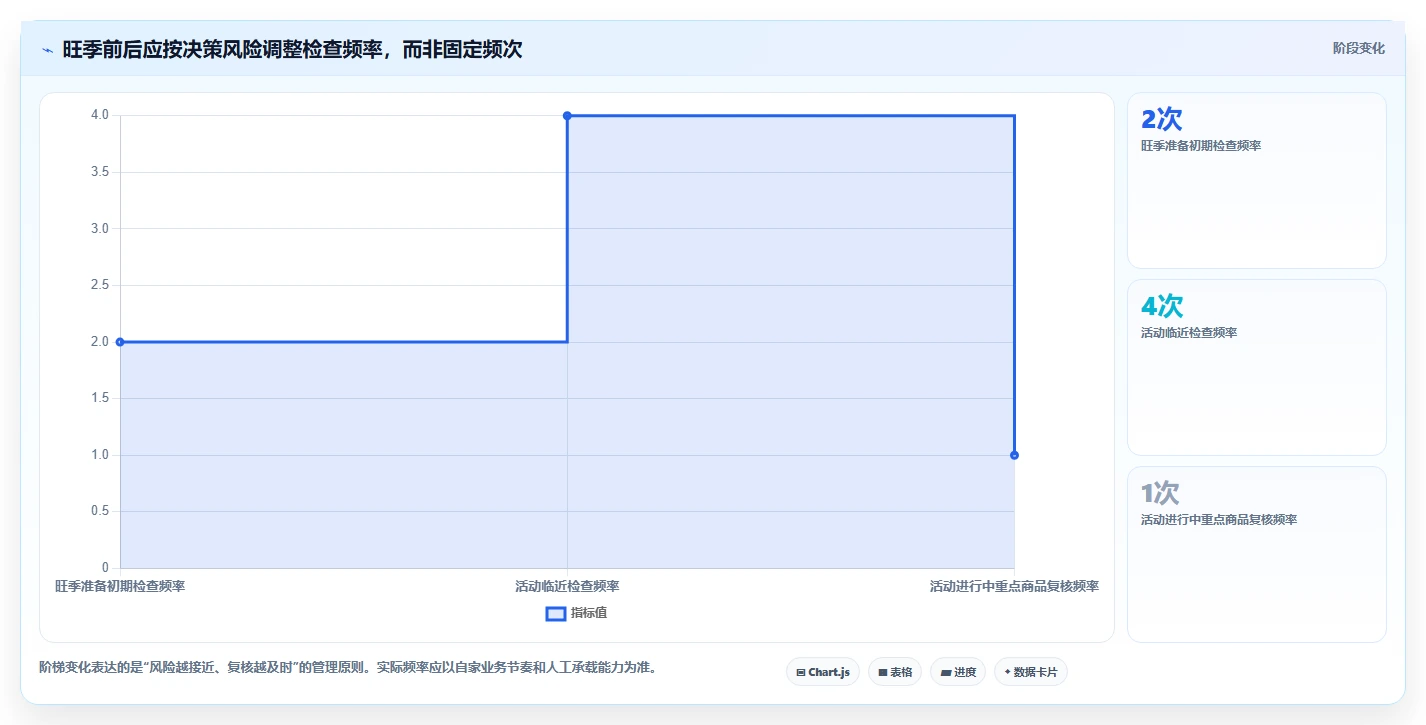Click x-axis label 活动进行中重点商品复核频率

coord(1014,586)
